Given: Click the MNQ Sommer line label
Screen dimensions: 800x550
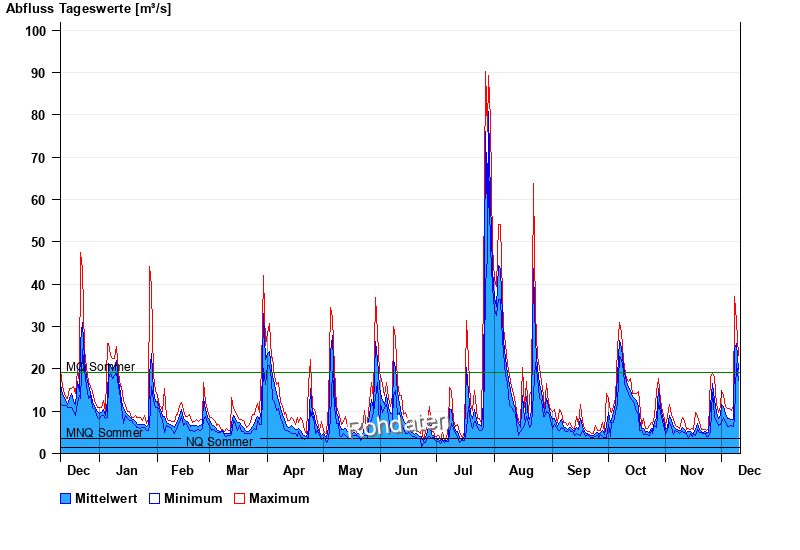Looking at the screenshot, I should coord(104,433).
